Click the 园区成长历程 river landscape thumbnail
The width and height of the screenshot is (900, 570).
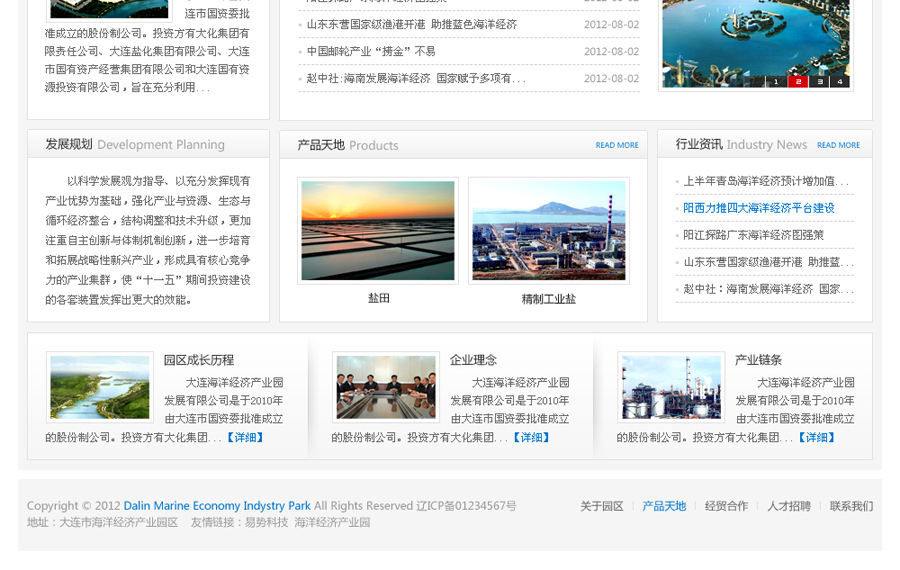[100, 387]
